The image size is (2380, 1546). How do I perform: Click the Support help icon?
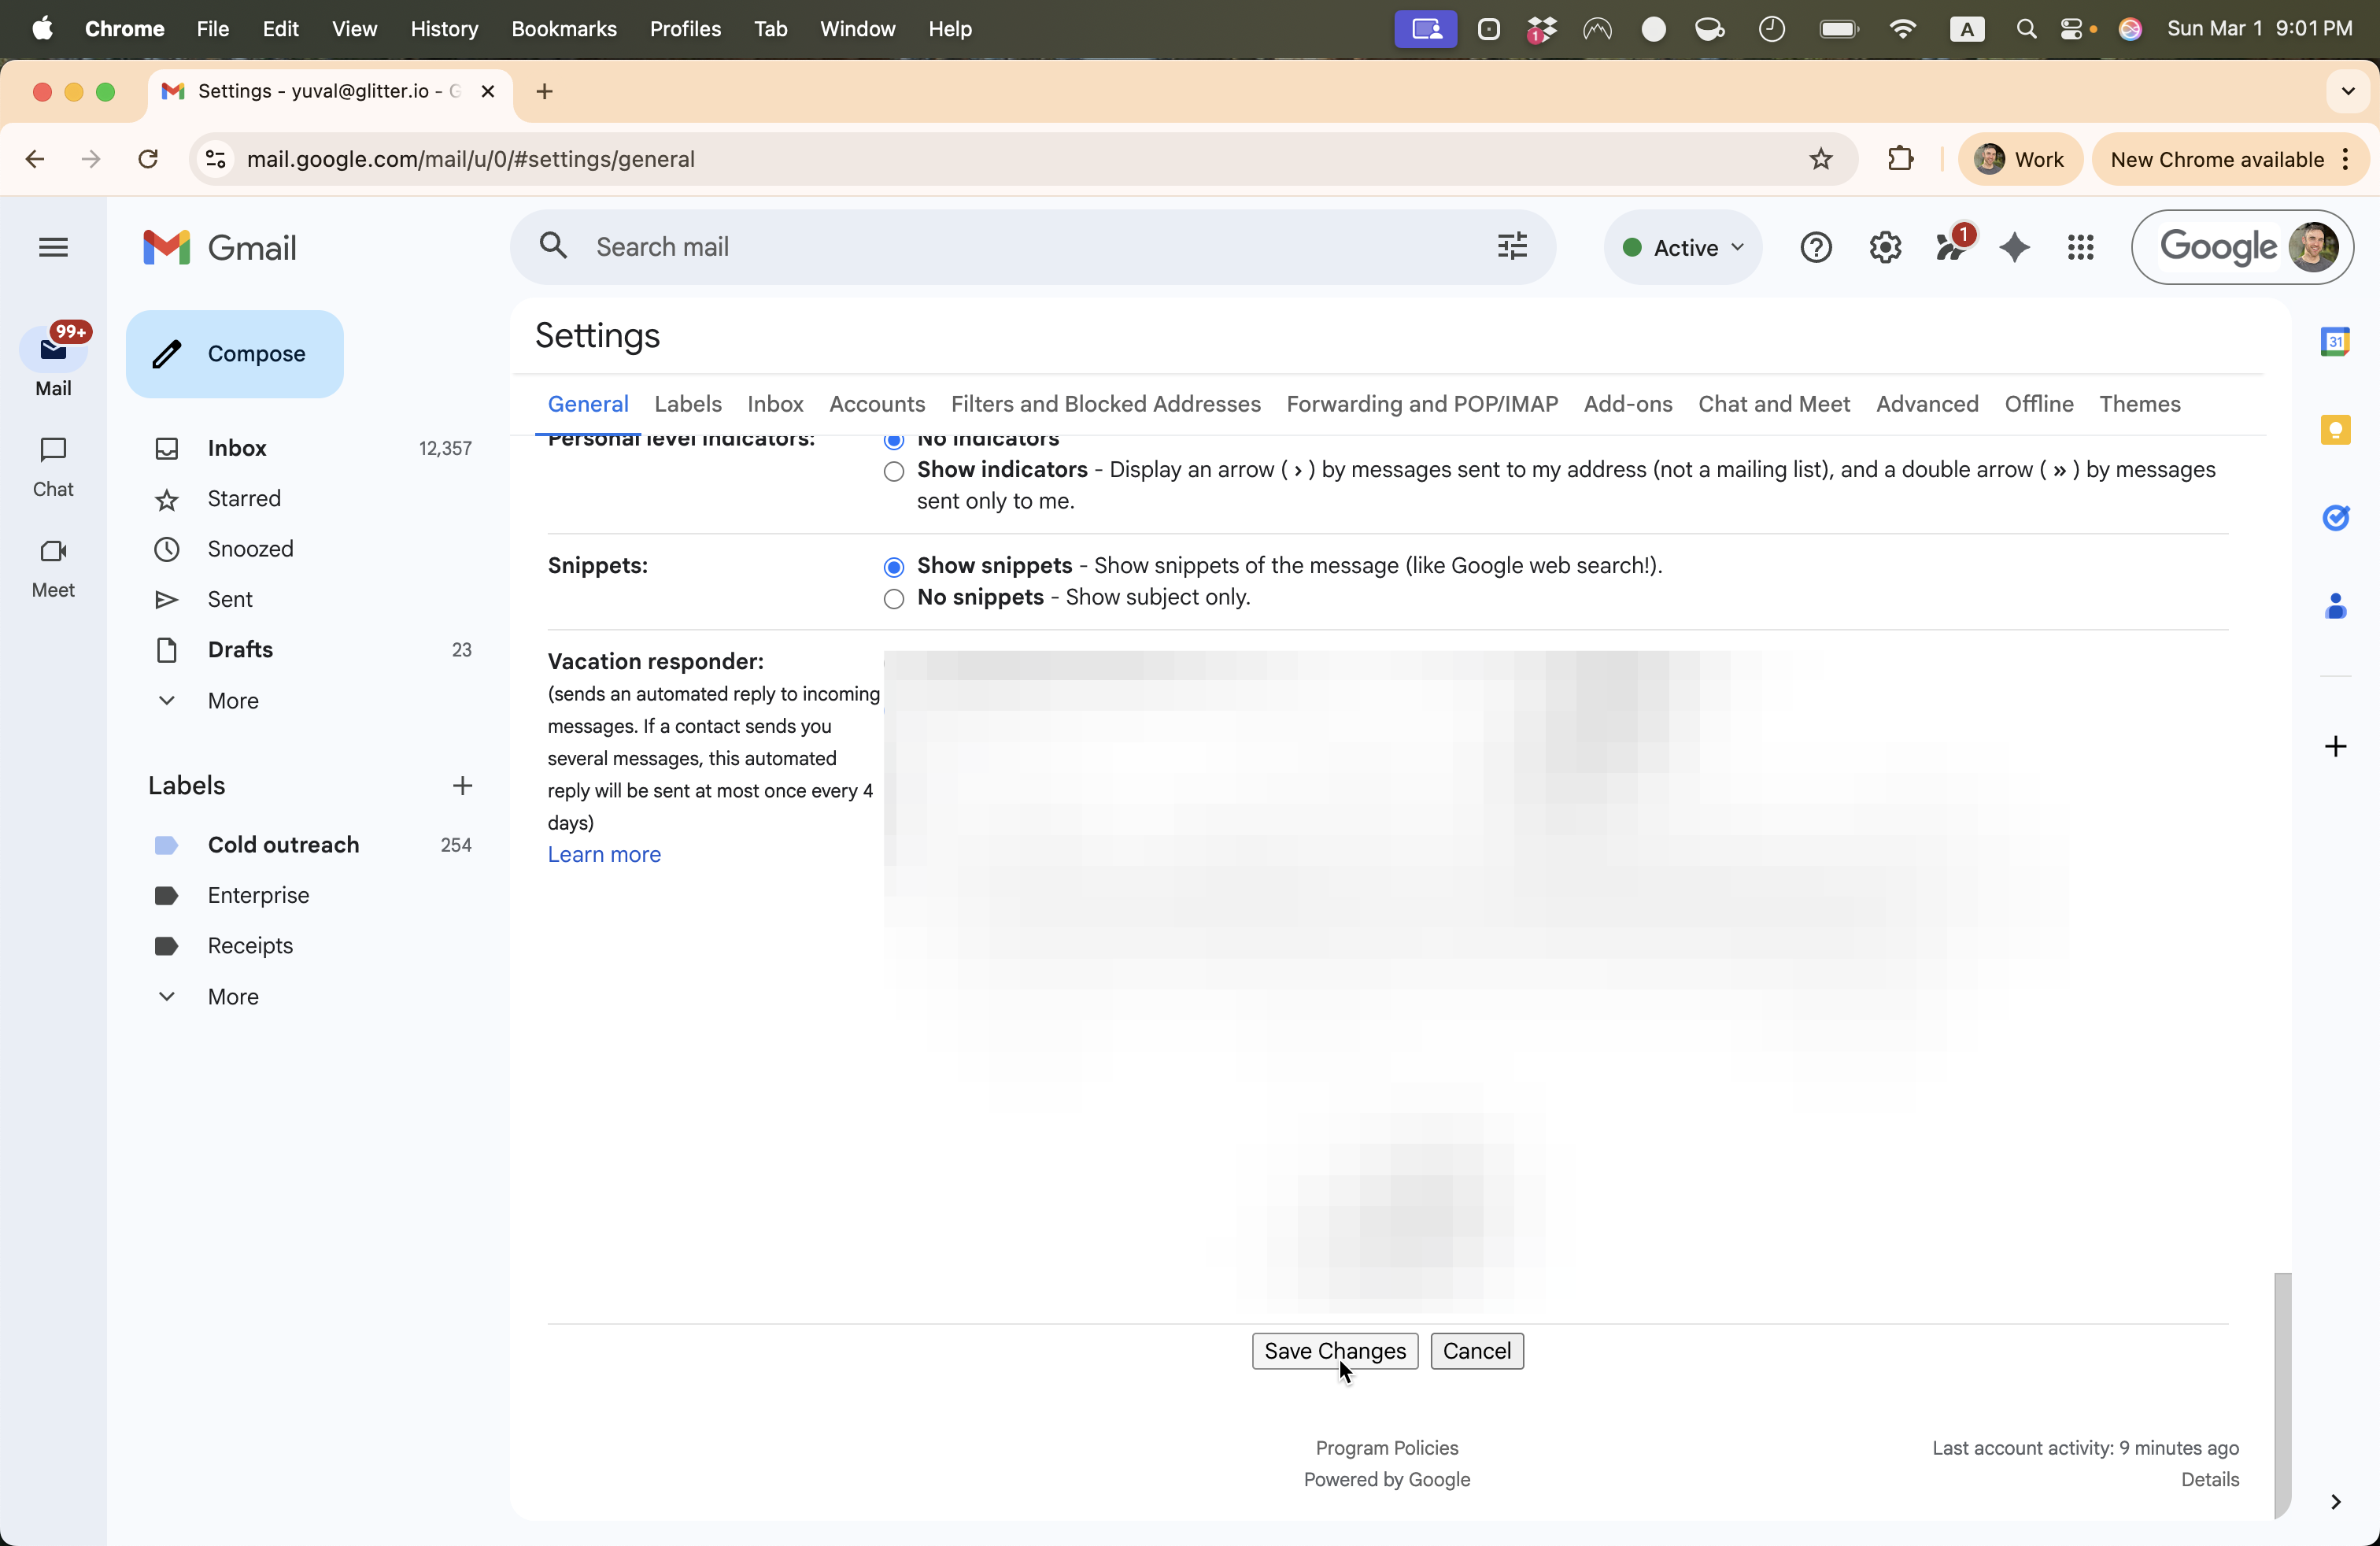coord(1815,247)
